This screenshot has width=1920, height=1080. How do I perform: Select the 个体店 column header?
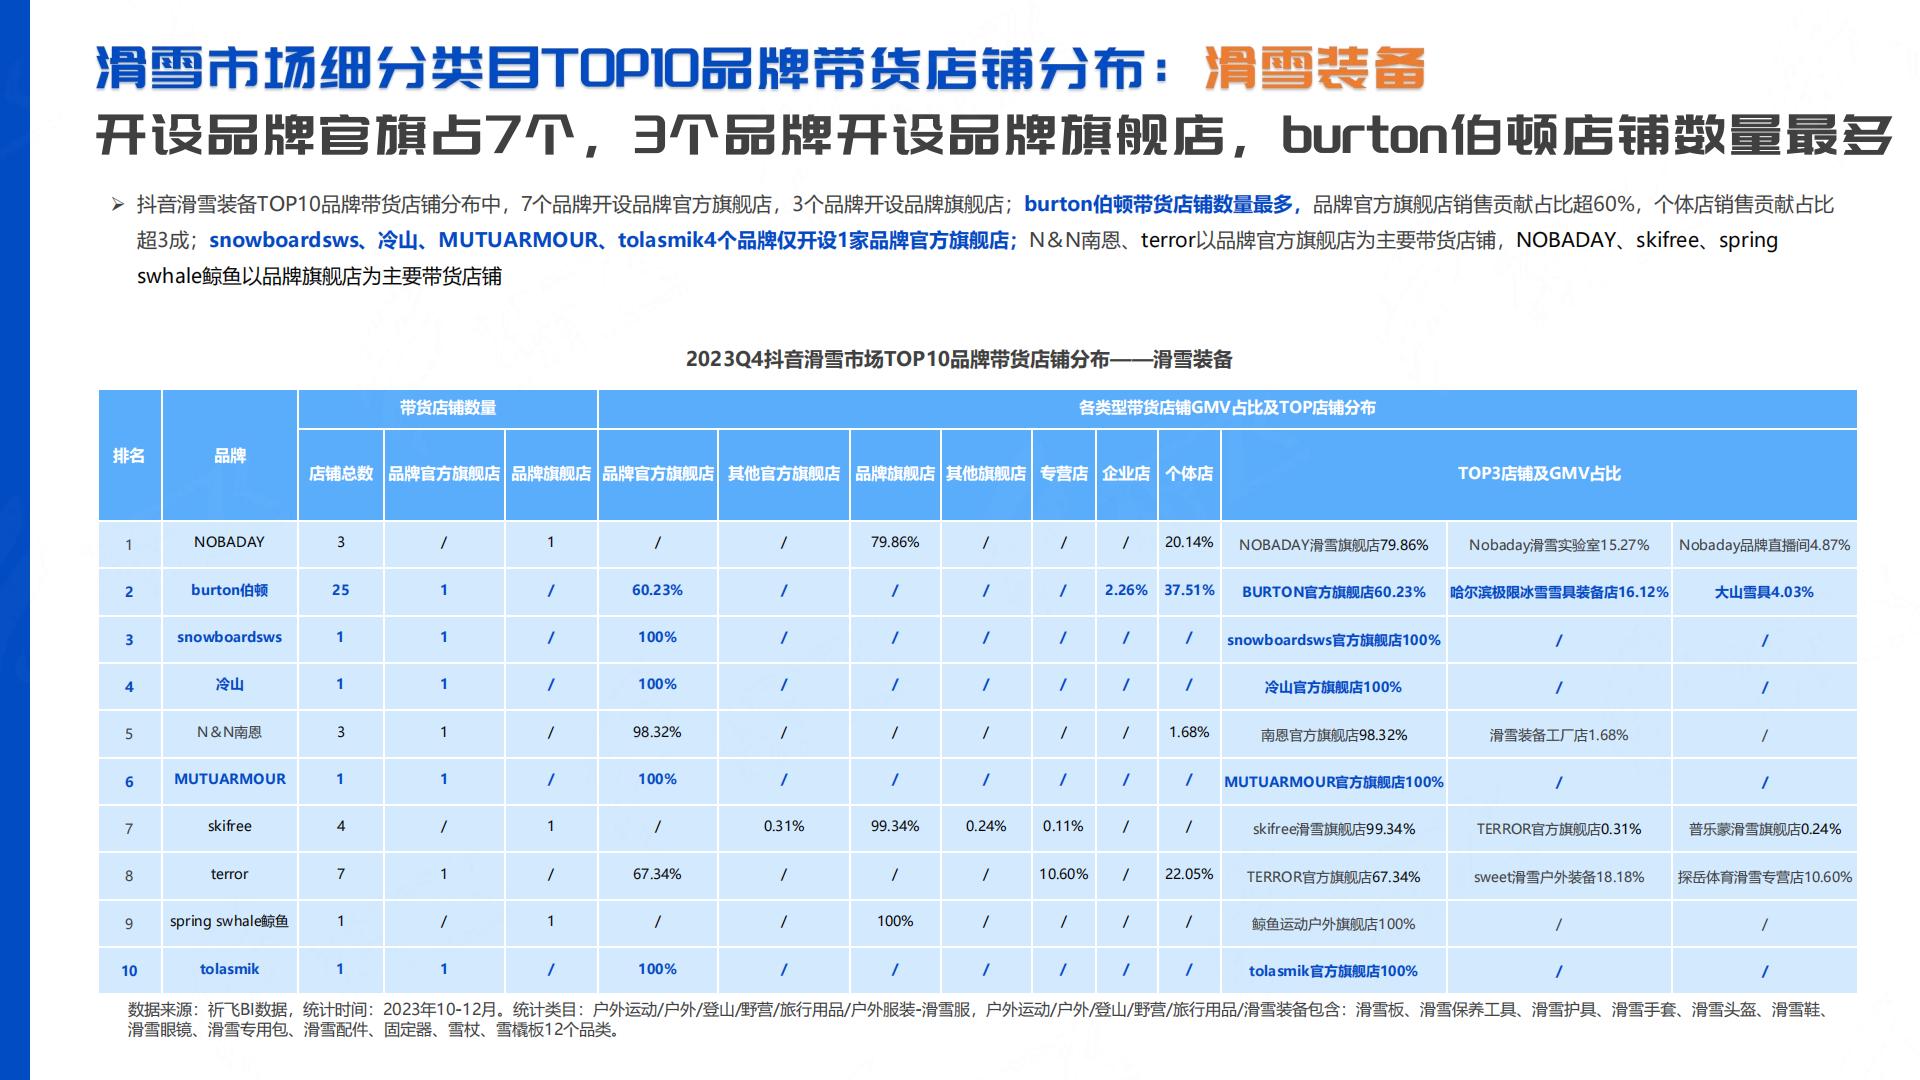(x=1189, y=474)
